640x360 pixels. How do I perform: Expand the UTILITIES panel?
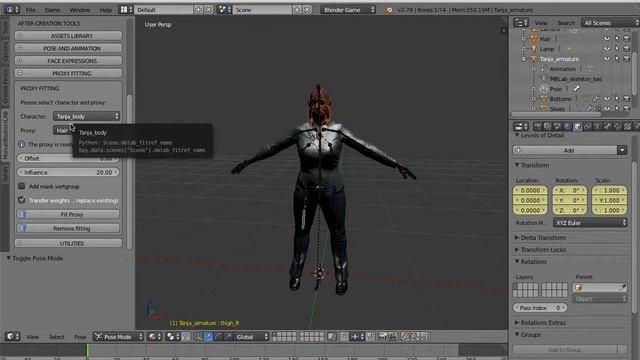[69, 243]
